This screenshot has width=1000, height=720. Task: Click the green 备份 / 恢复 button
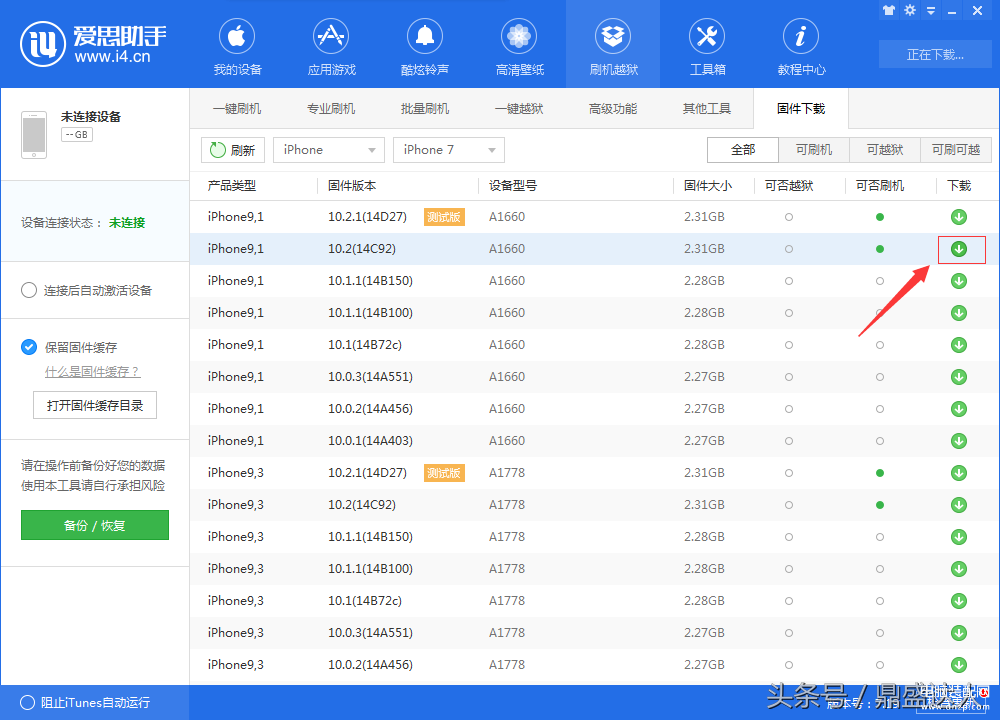pos(95,525)
